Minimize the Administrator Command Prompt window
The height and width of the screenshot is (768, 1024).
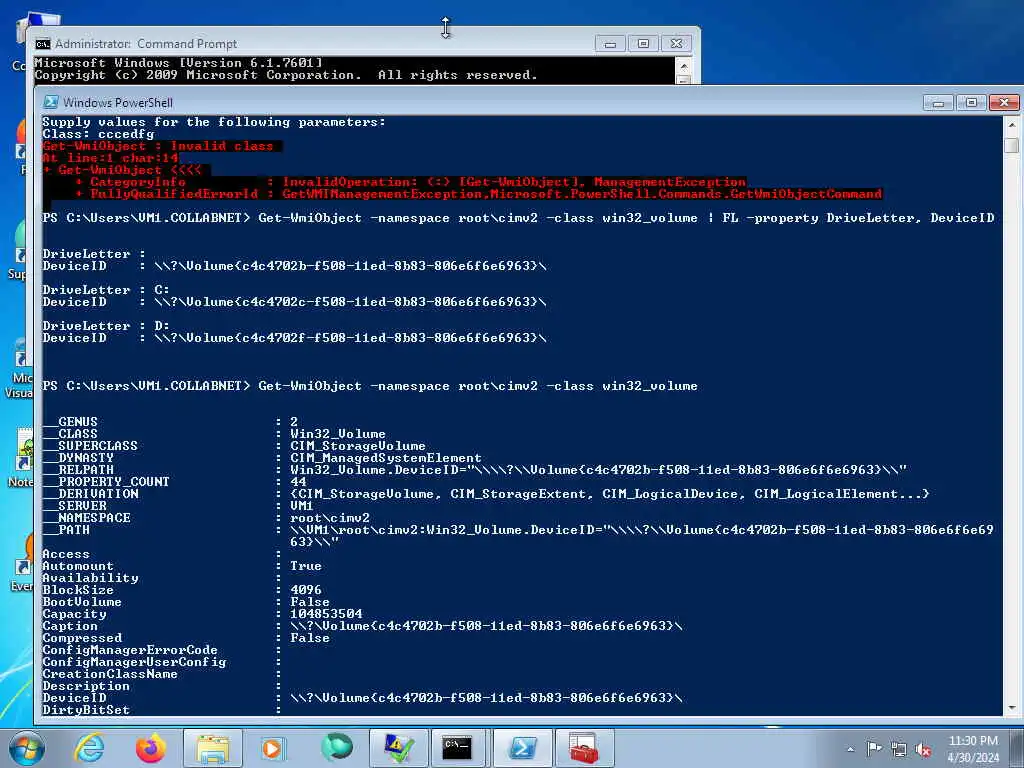[x=611, y=44]
